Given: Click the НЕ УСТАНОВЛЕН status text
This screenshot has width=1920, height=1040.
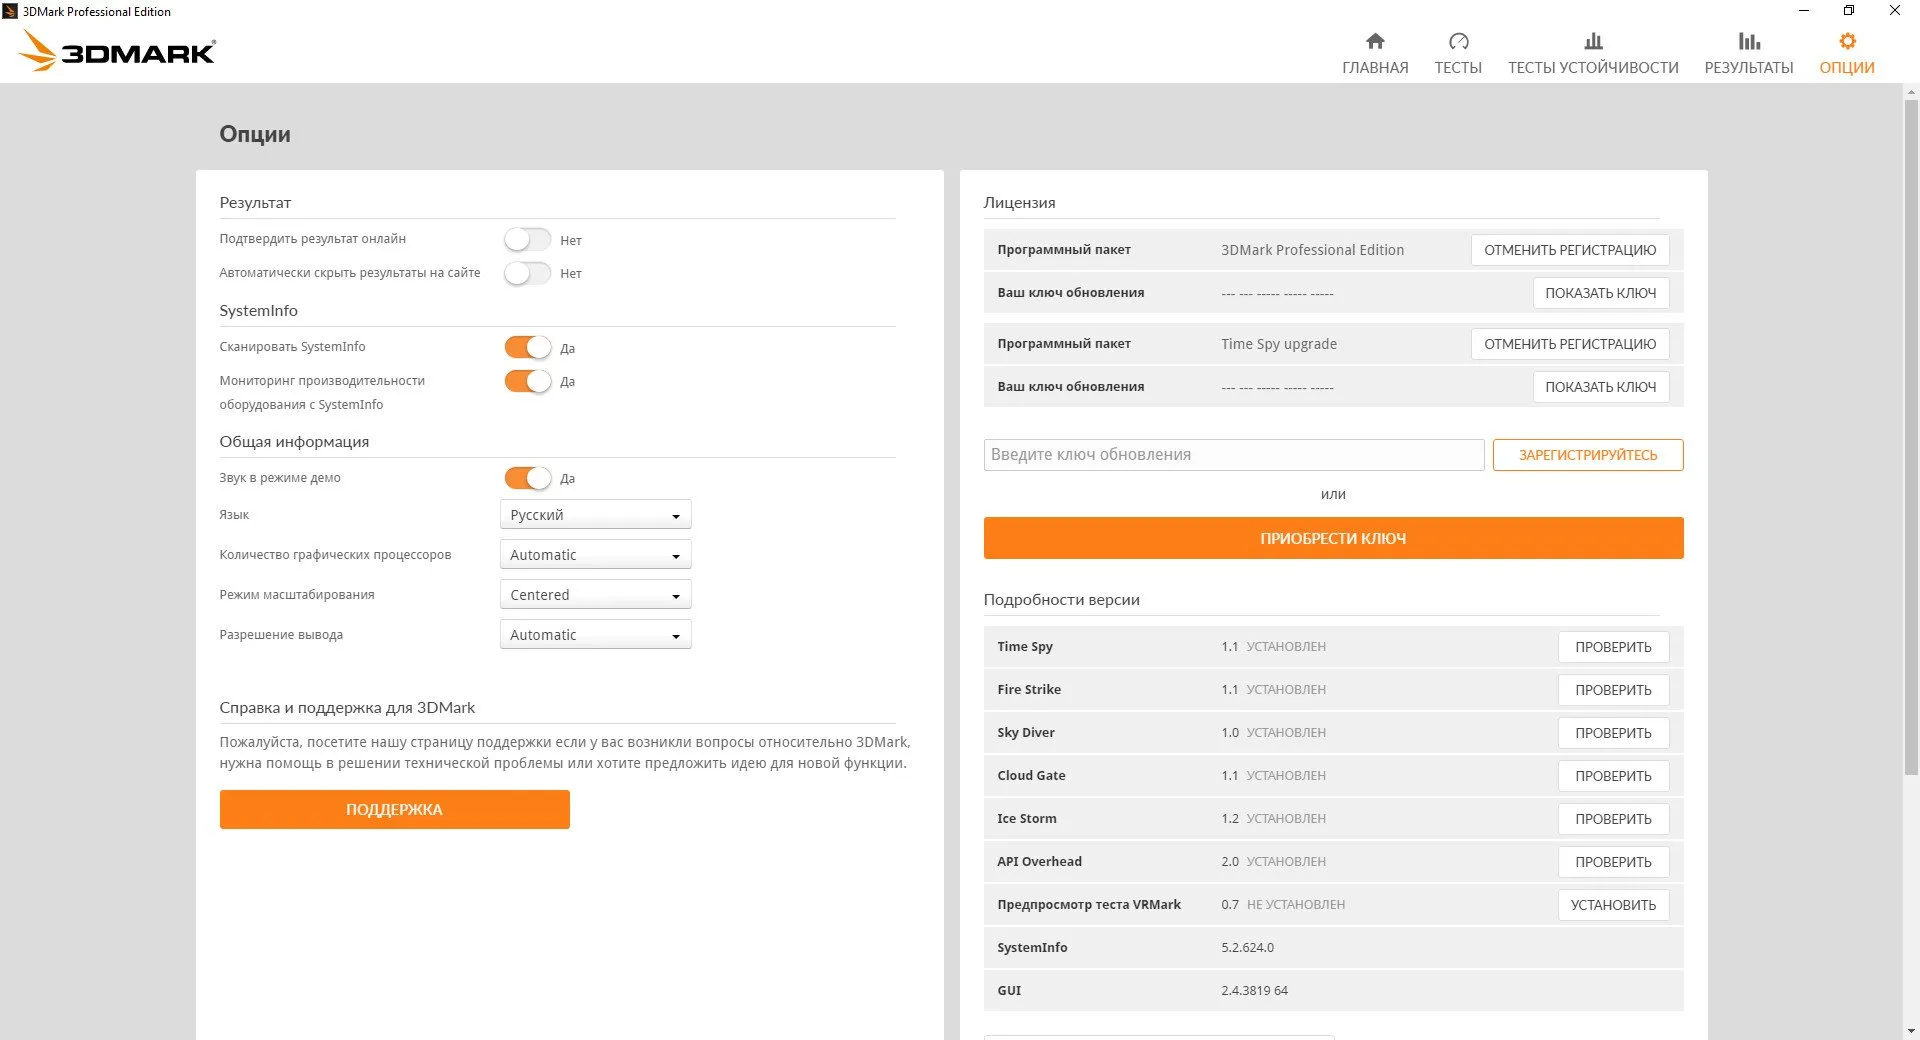Looking at the screenshot, I should (x=1295, y=905).
